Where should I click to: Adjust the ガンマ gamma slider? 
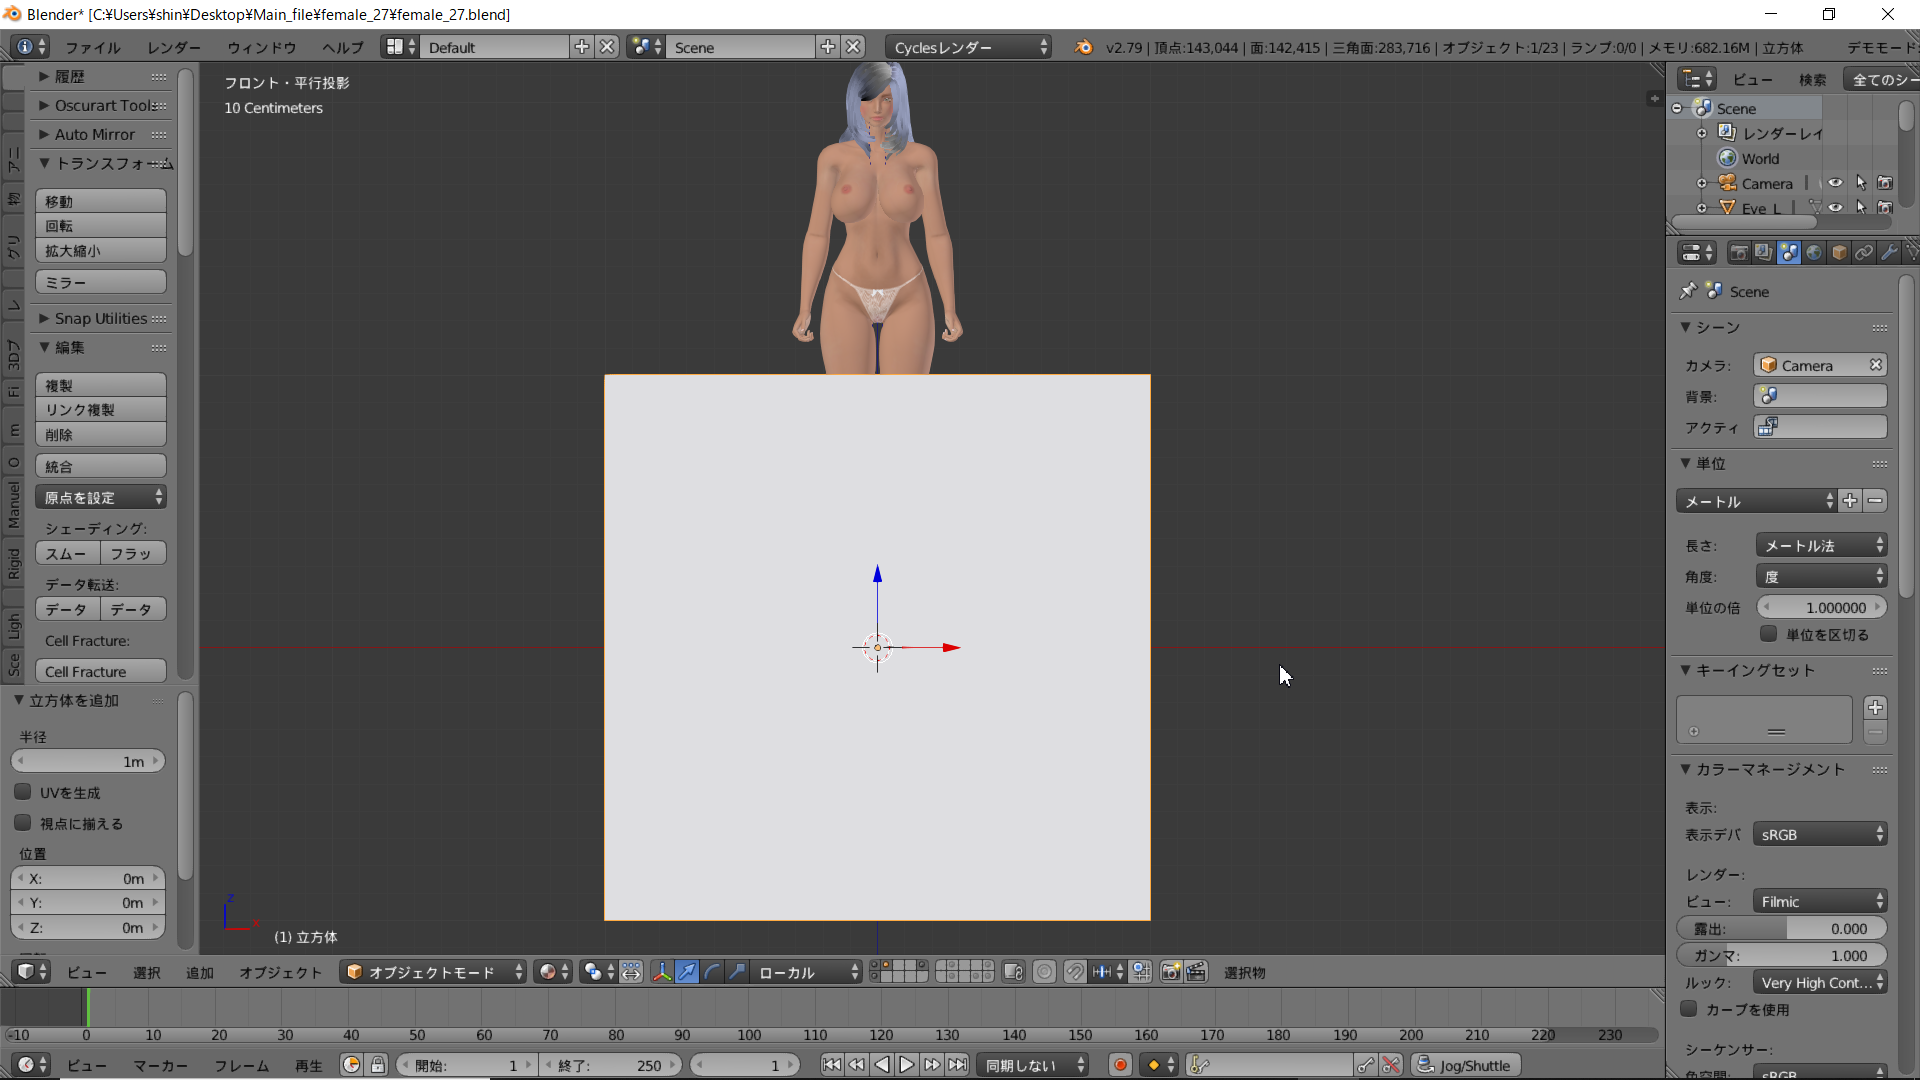tap(1782, 955)
